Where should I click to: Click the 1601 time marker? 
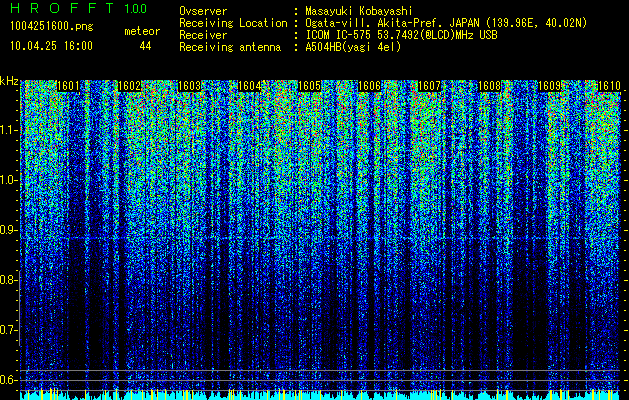68,86
